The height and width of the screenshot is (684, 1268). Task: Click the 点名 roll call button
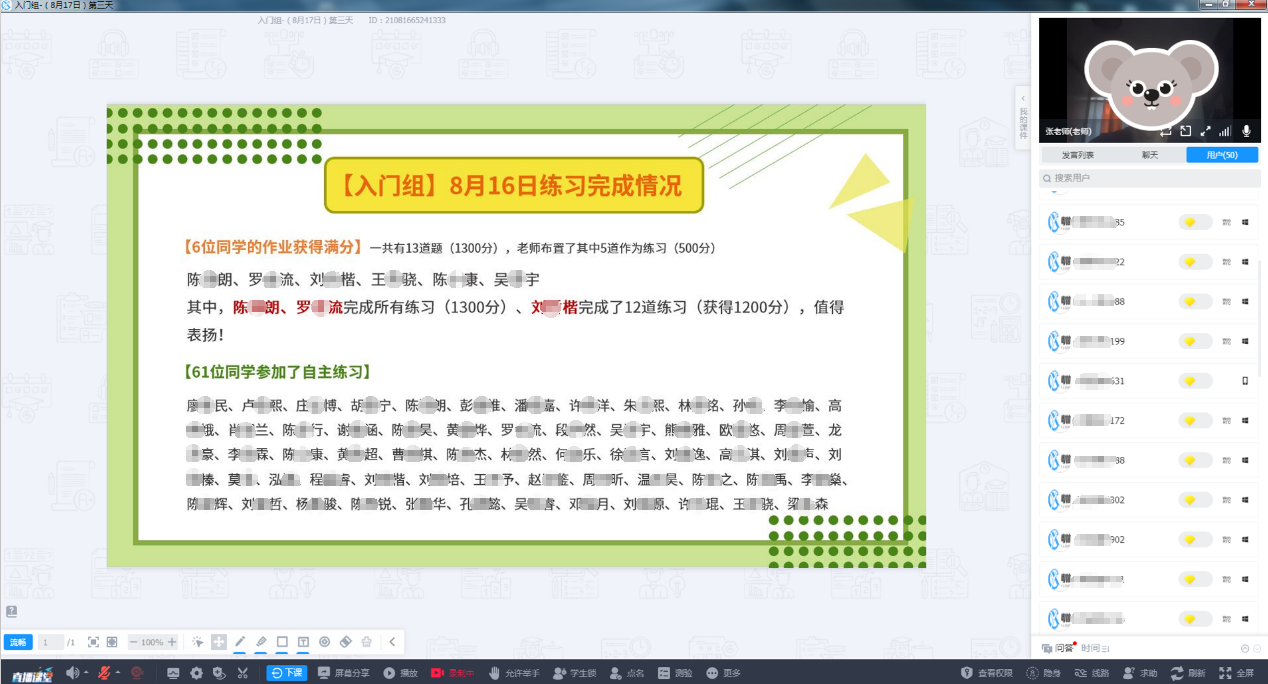pos(627,673)
